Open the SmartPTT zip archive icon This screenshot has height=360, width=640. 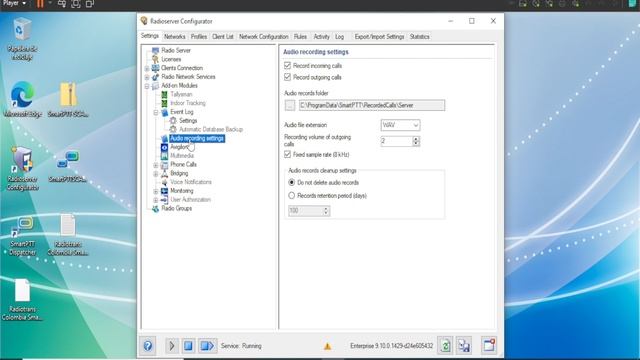pos(68,100)
